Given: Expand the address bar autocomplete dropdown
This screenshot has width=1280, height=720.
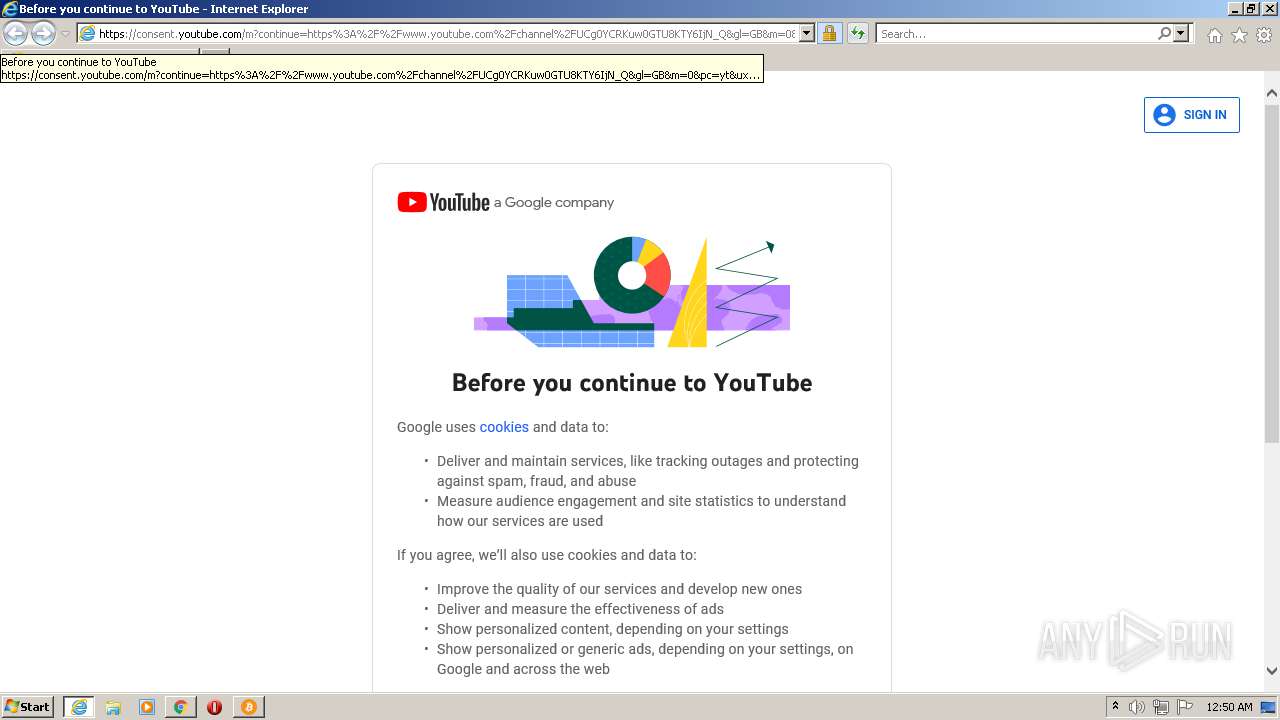Looking at the screenshot, I should [806, 33].
